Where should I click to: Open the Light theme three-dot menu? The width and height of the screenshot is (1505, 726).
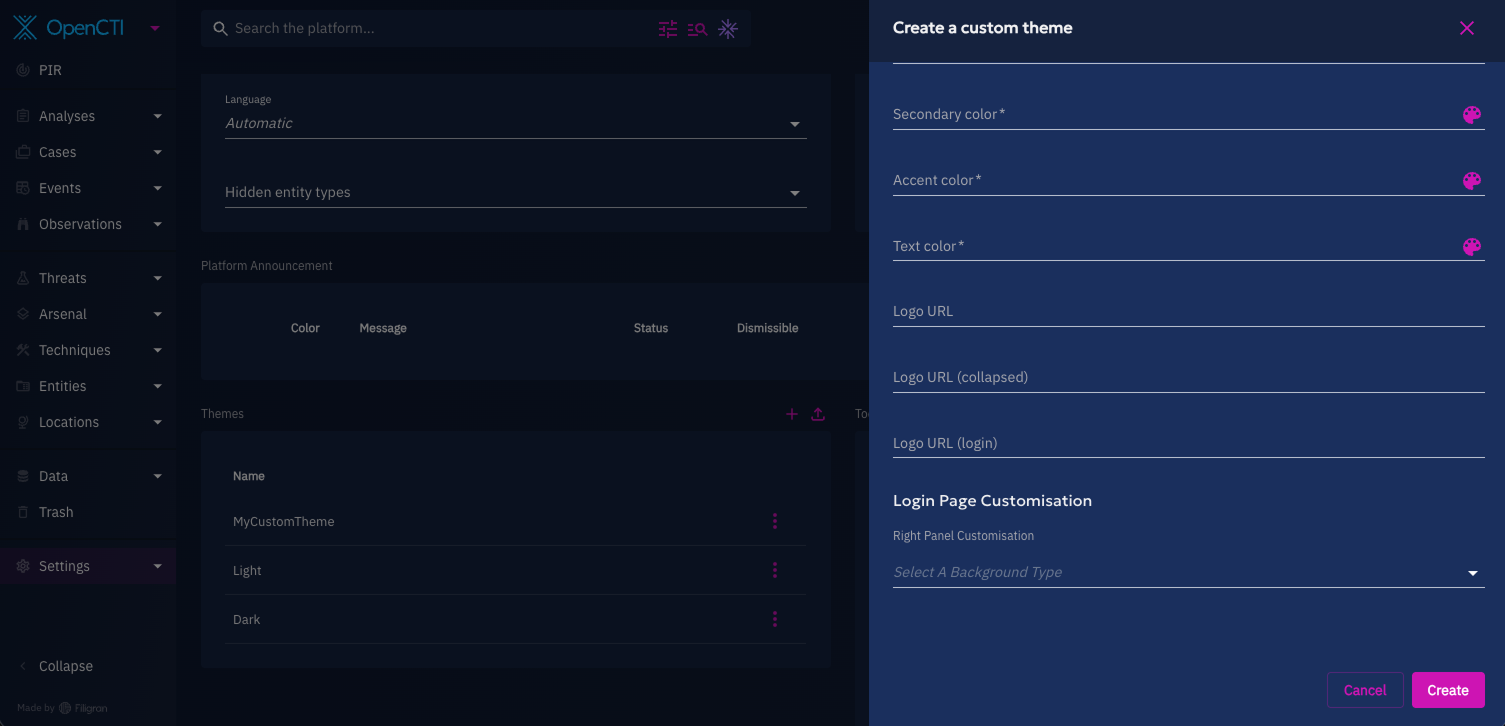(774, 570)
